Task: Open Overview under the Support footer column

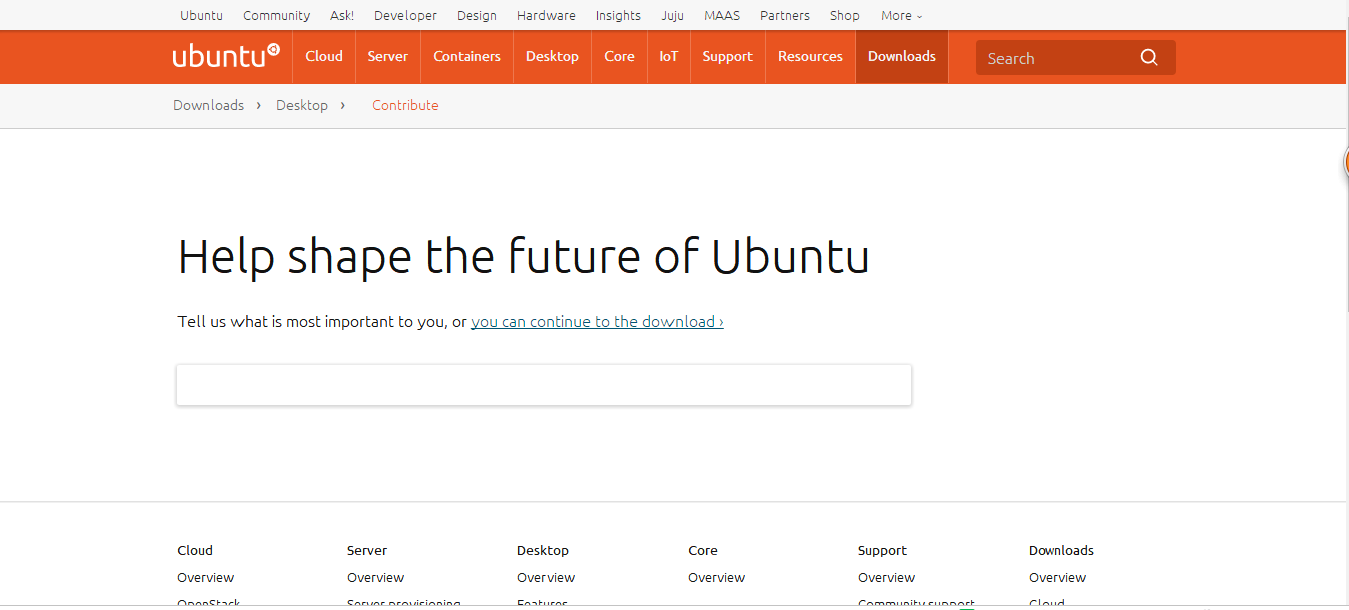Action: [886, 577]
